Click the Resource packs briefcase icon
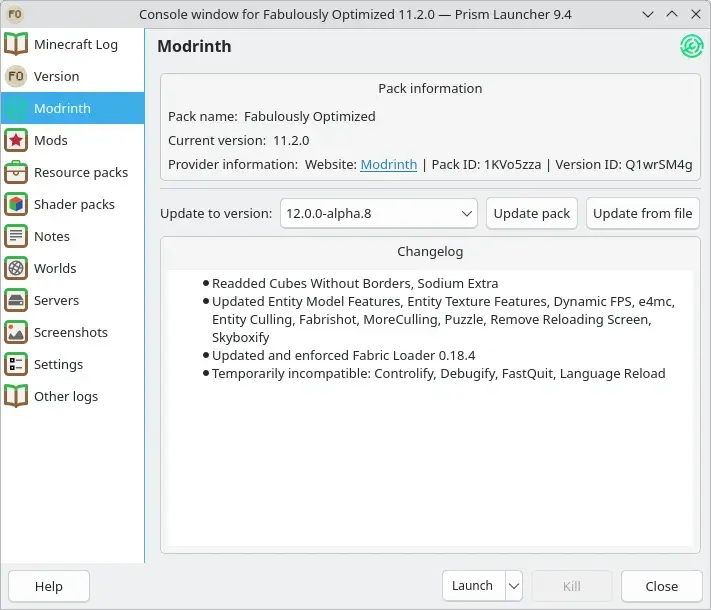This screenshot has width=711, height=610. [16, 172]
